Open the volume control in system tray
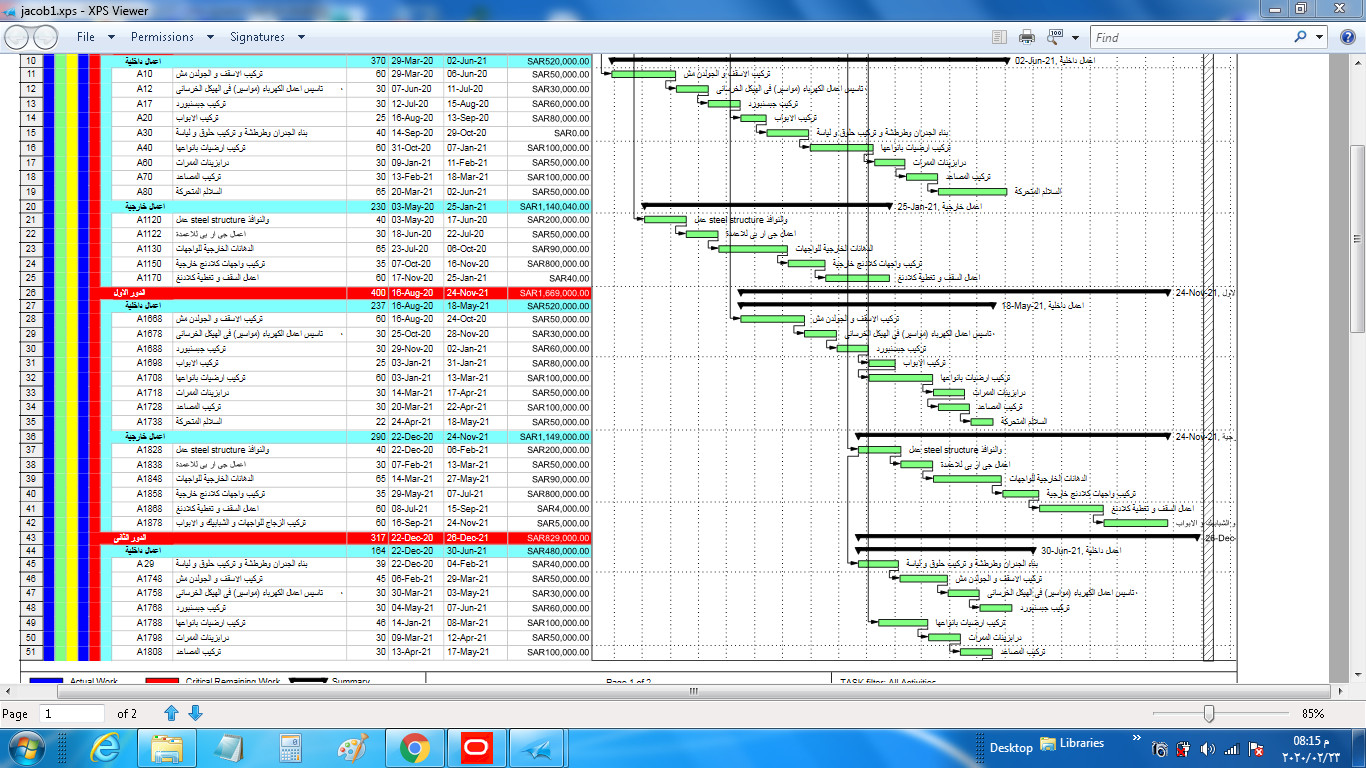Viewport: 1366px width, 768px height. (x=1207, y=749)
